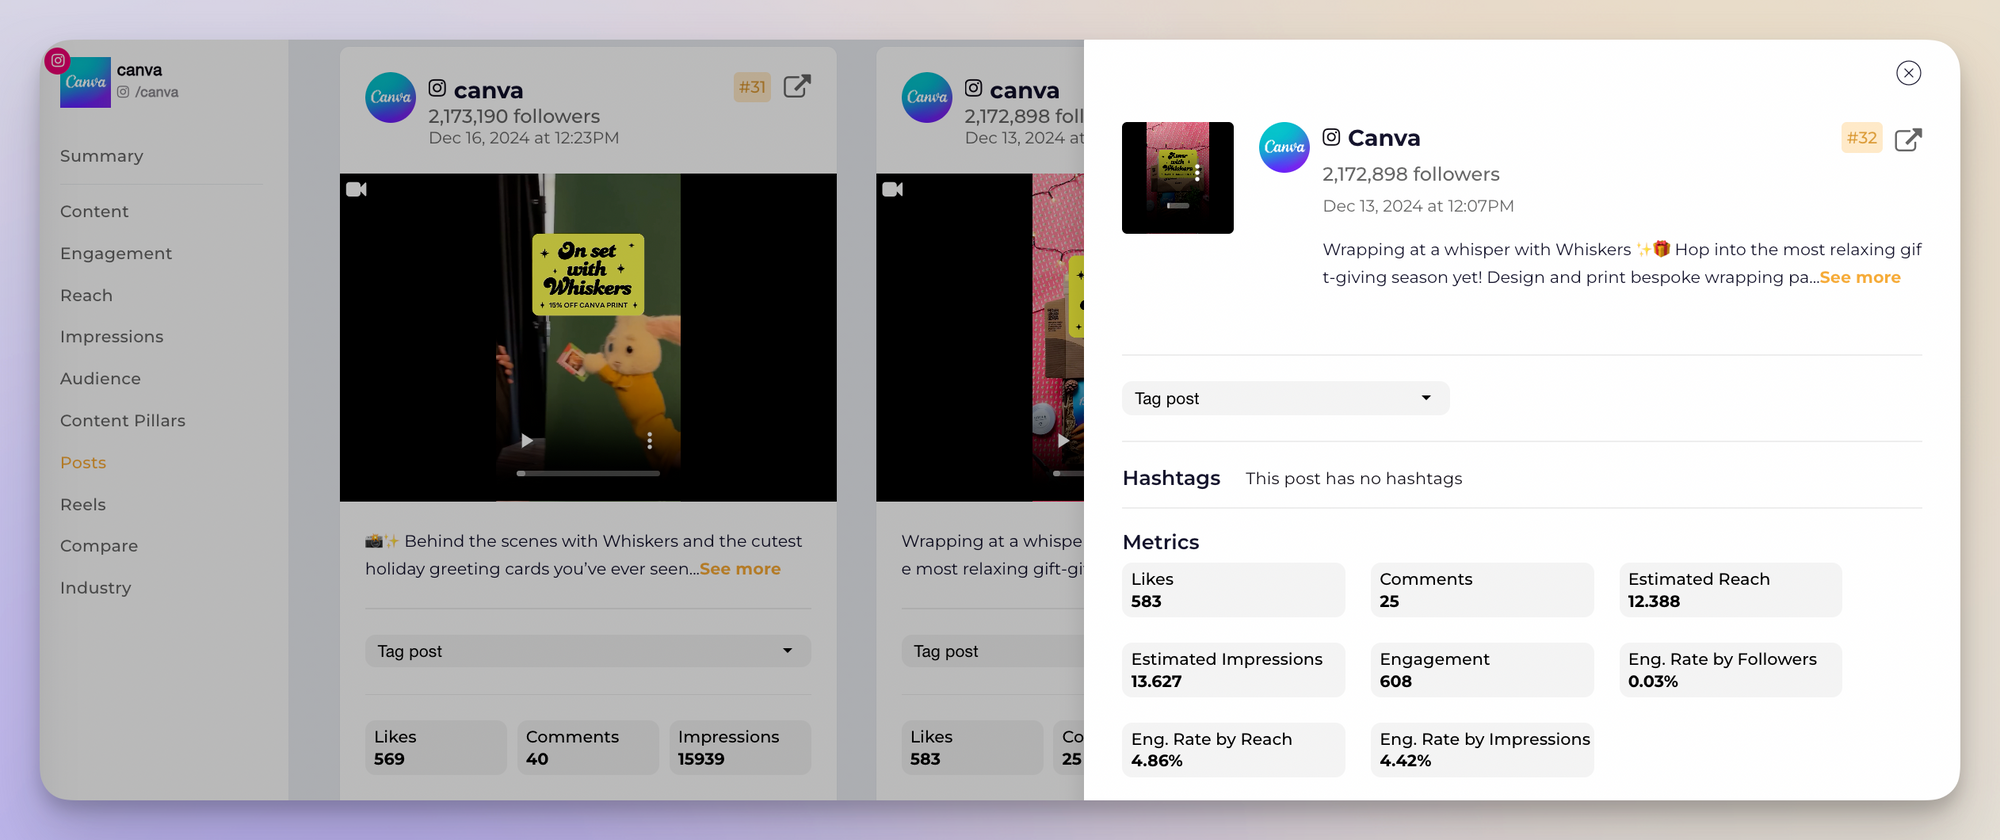
Task: Open three-dot options on first video
Action: coord(650,441)
